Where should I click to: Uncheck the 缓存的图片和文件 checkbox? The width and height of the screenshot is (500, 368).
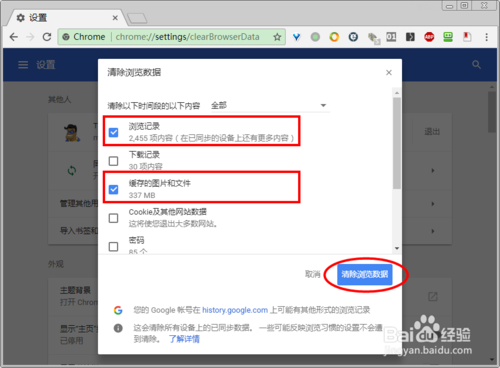(x=114, y=189)
